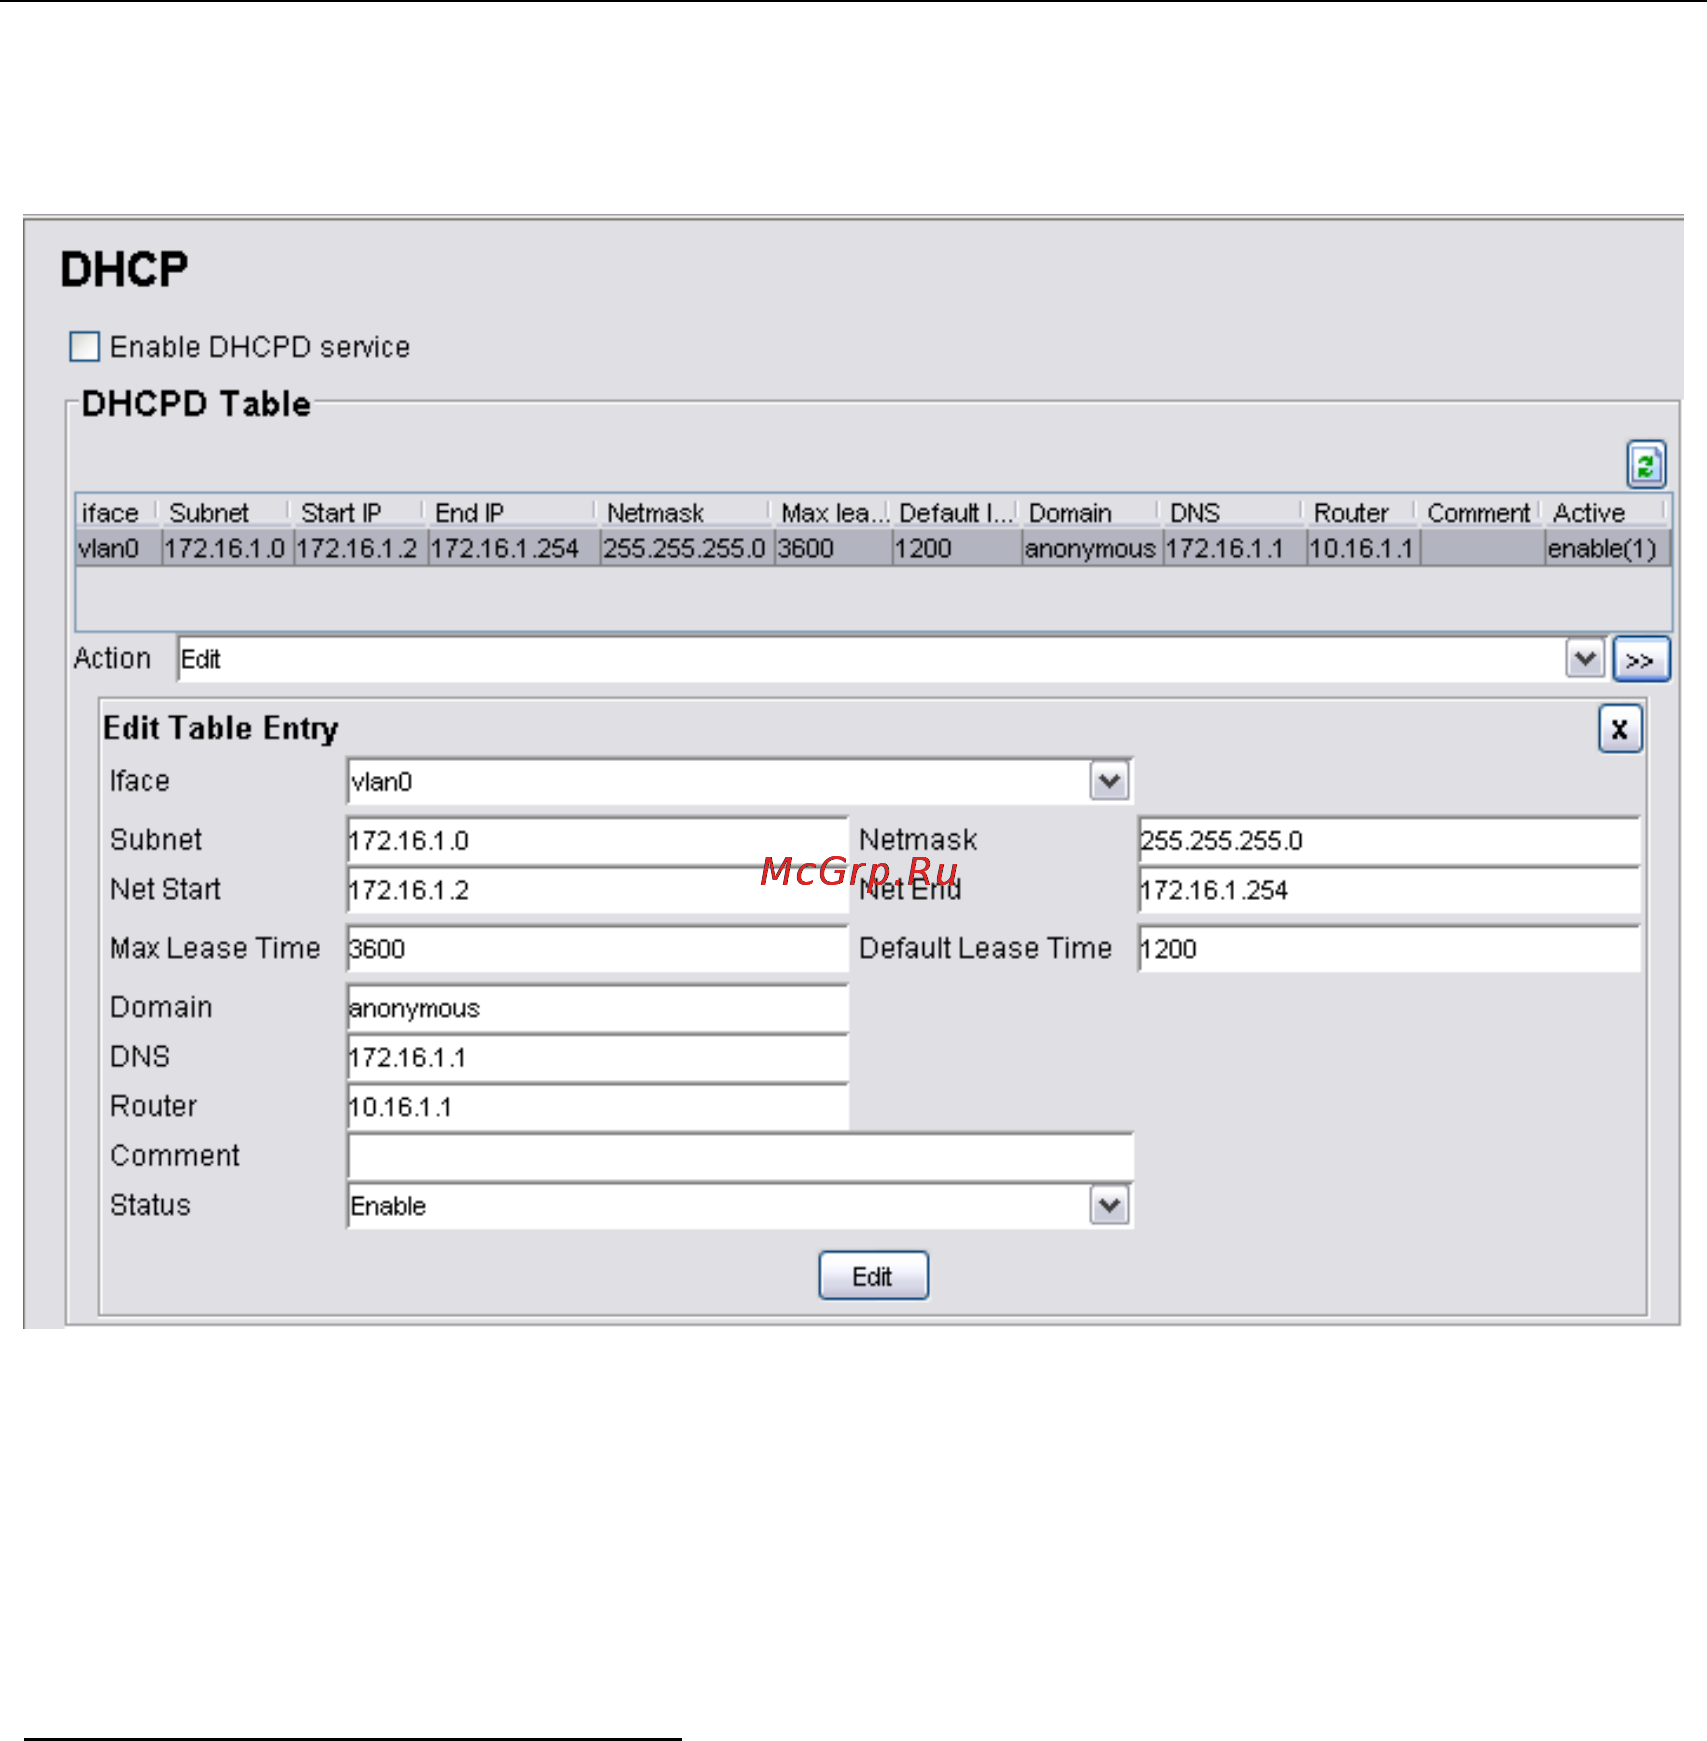Close the Edit Table Entry panel
1707x1741 pixels.
1619,729
